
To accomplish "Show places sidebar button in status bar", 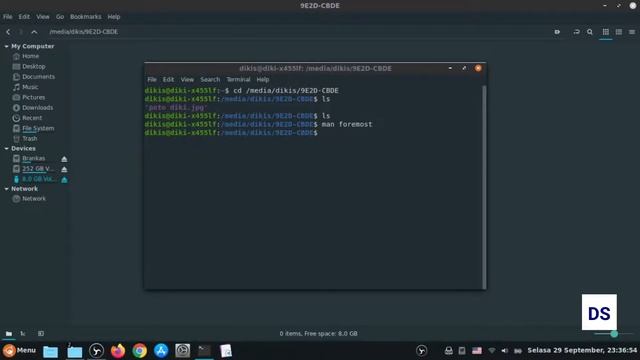I will (9, 333).
